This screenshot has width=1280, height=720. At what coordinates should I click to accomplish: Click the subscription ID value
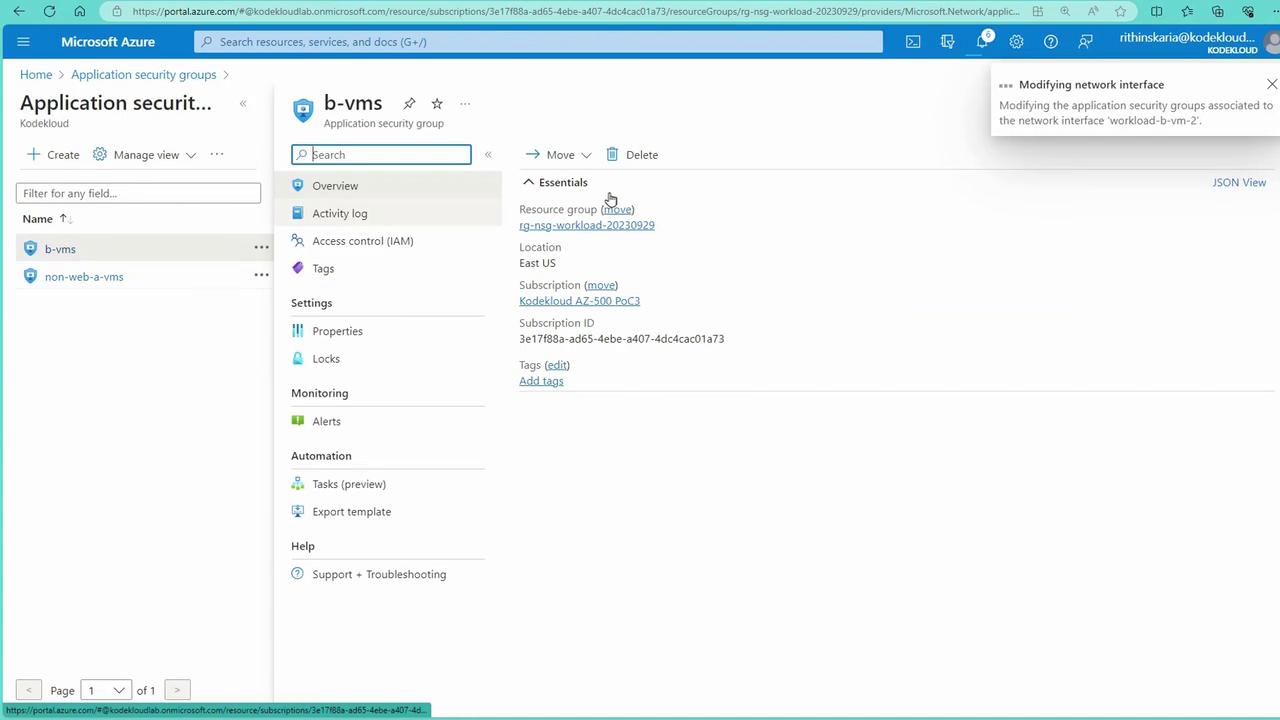621,339
